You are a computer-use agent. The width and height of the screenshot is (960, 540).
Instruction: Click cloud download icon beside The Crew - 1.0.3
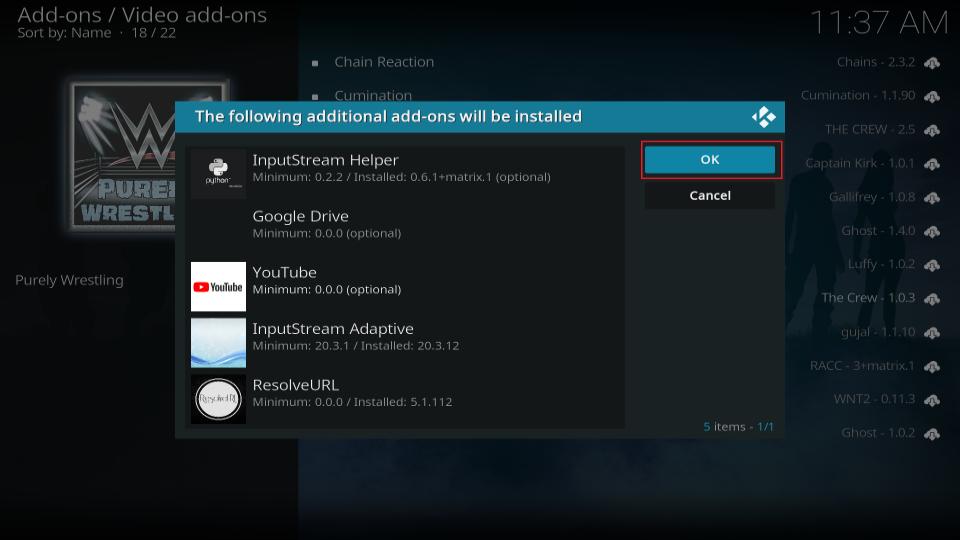point(932,298)
